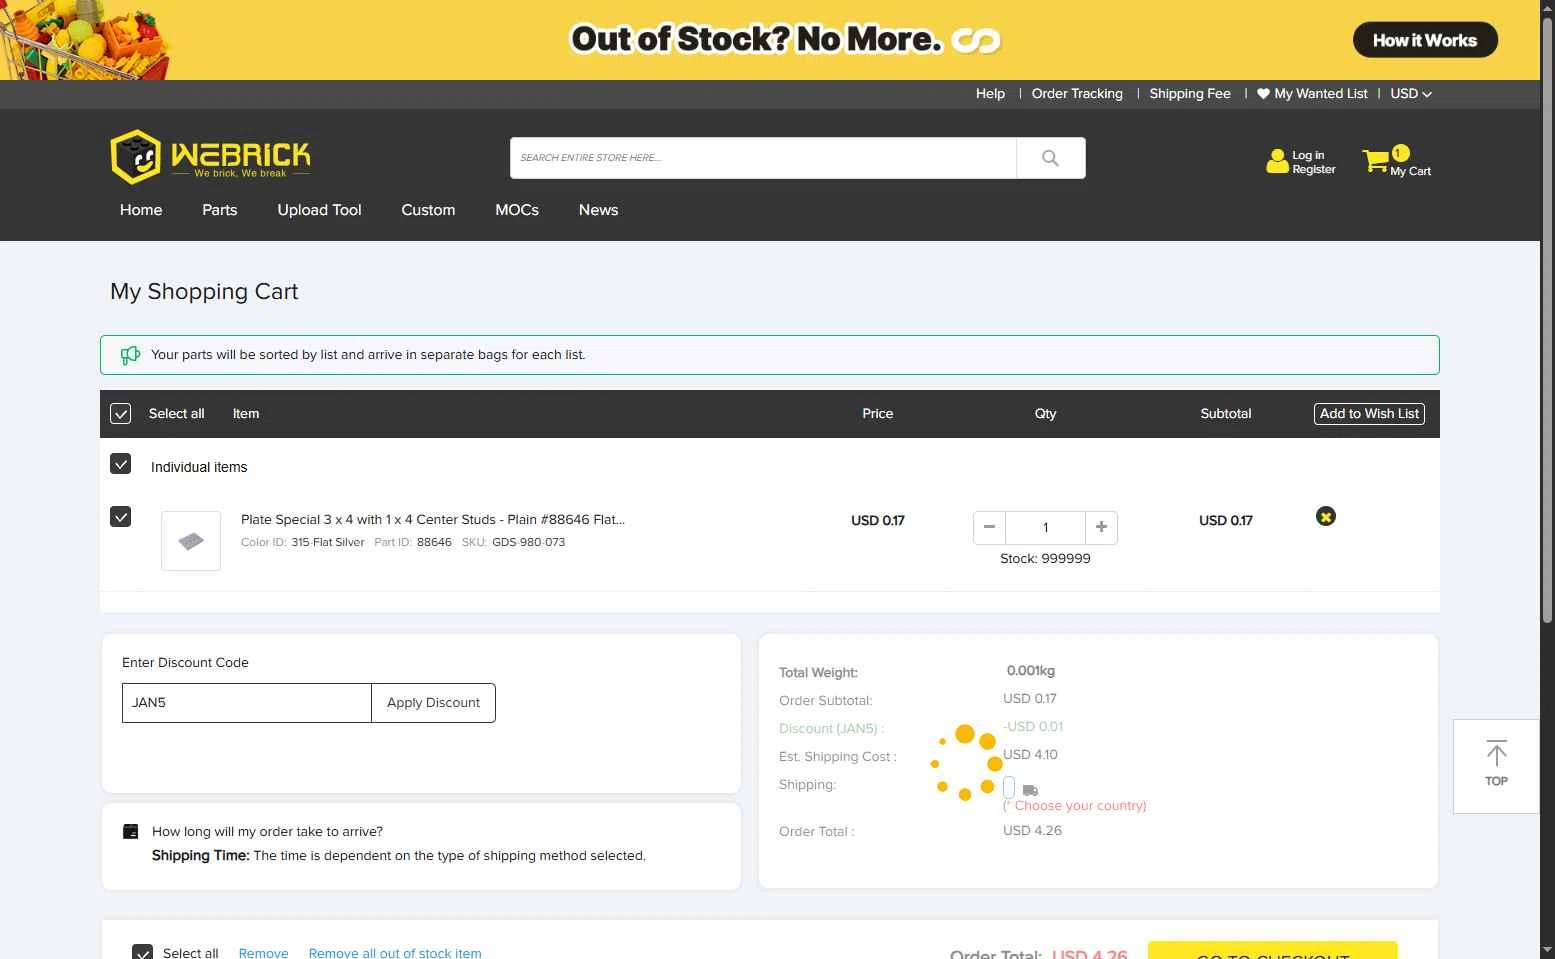Increase quantity with the plus button

point(1101,527)
